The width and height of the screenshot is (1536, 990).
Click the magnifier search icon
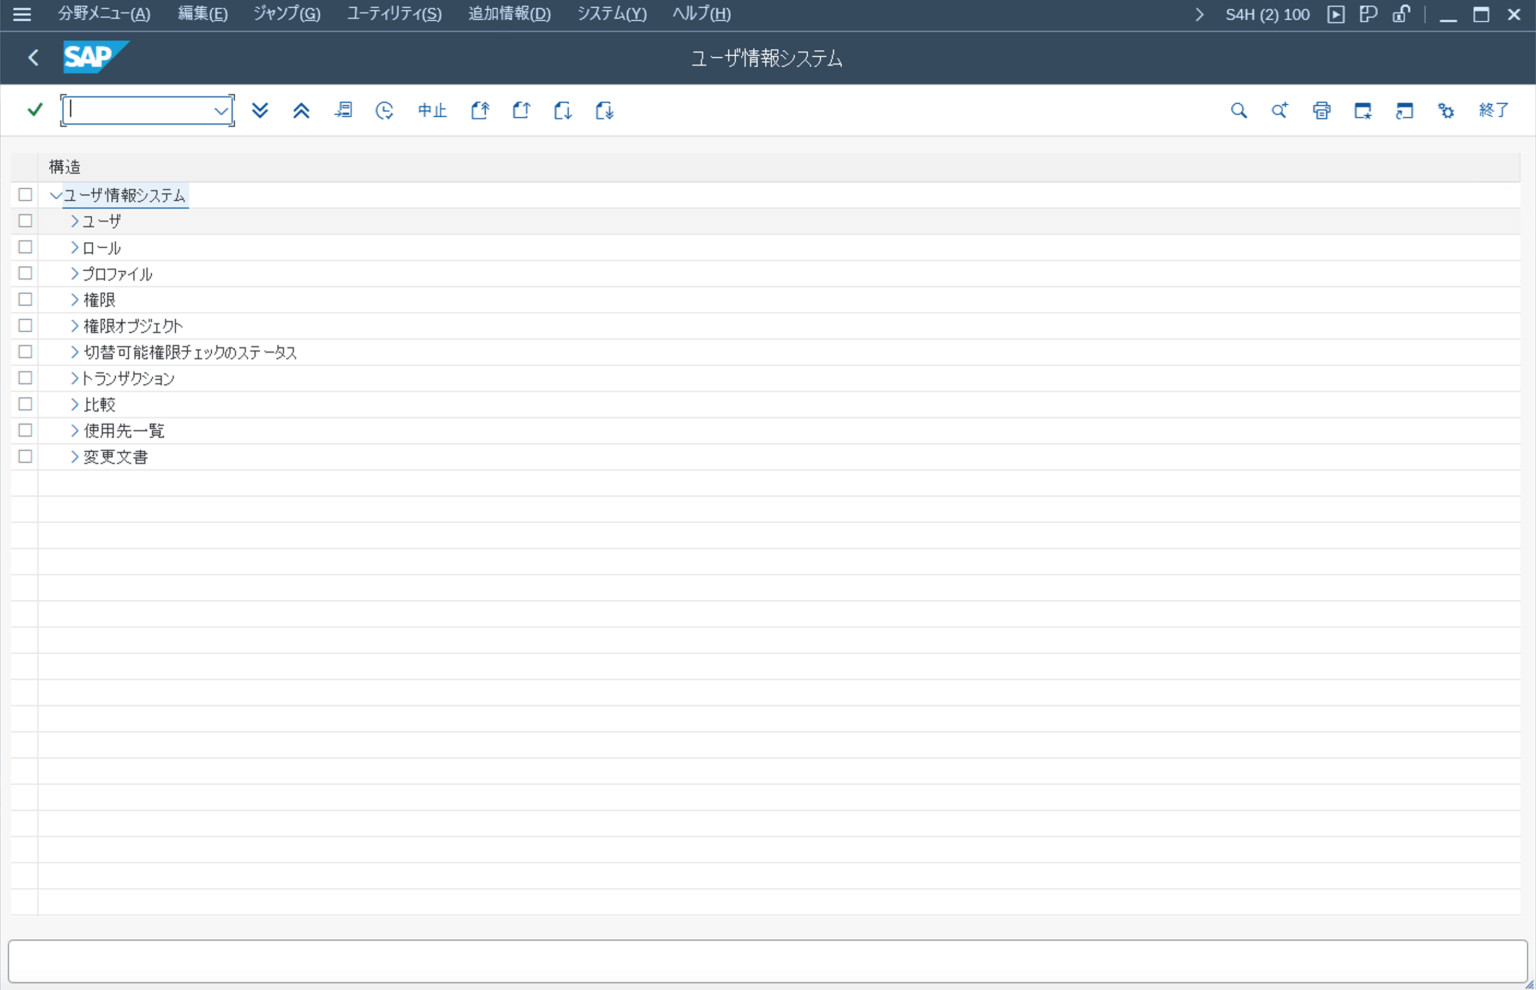click(x=1238, y=110)
